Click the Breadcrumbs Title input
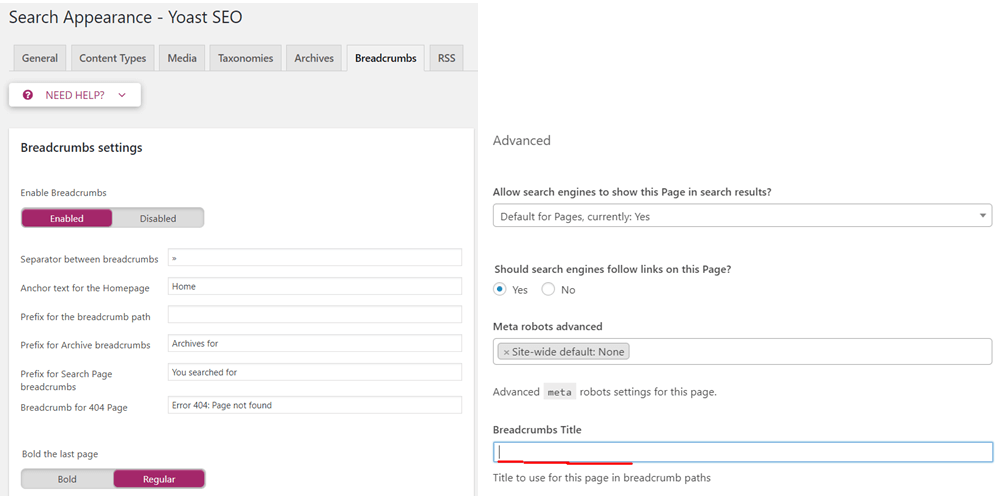This screenshot has height=499, width=1008. [743, 452]
